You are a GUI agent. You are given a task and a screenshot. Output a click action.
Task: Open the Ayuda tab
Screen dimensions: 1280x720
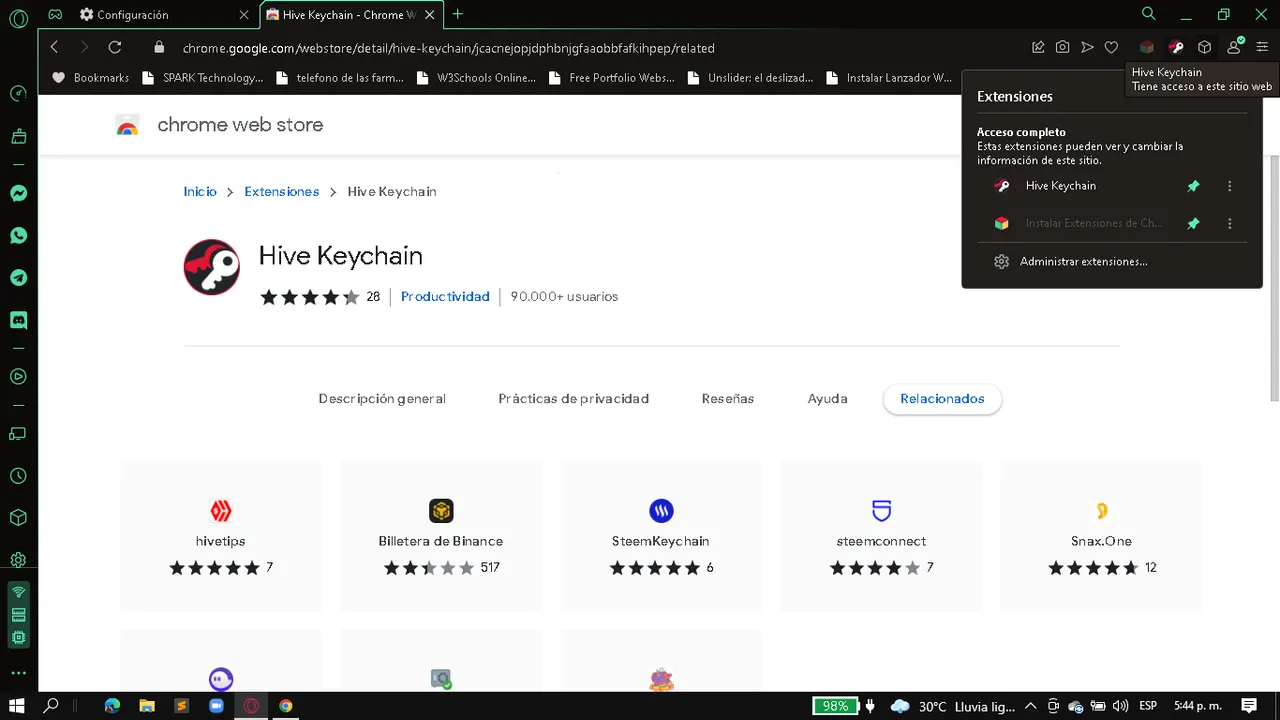click(828, 398)
